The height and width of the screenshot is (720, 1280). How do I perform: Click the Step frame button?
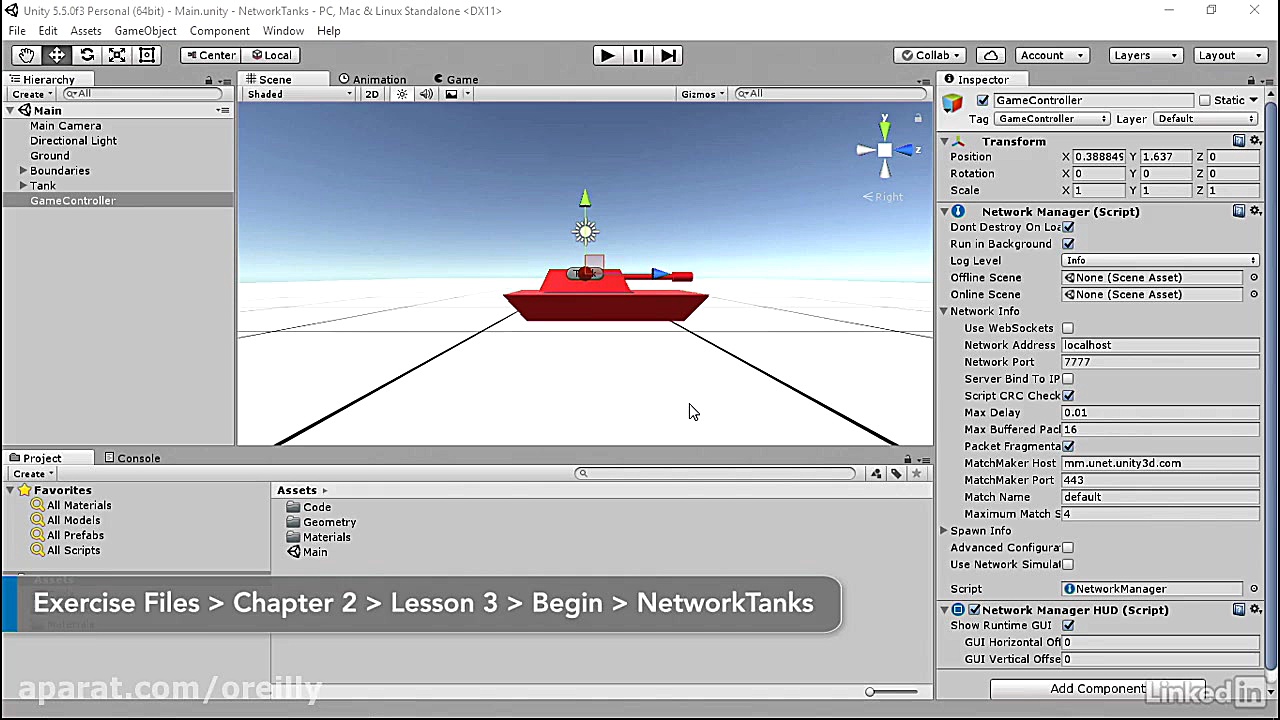coord(669,55)
